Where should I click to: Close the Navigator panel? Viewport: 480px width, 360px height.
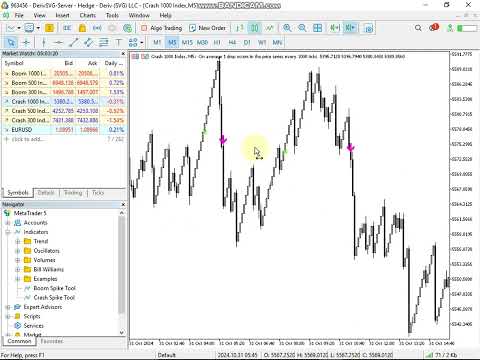click(123, 204)
